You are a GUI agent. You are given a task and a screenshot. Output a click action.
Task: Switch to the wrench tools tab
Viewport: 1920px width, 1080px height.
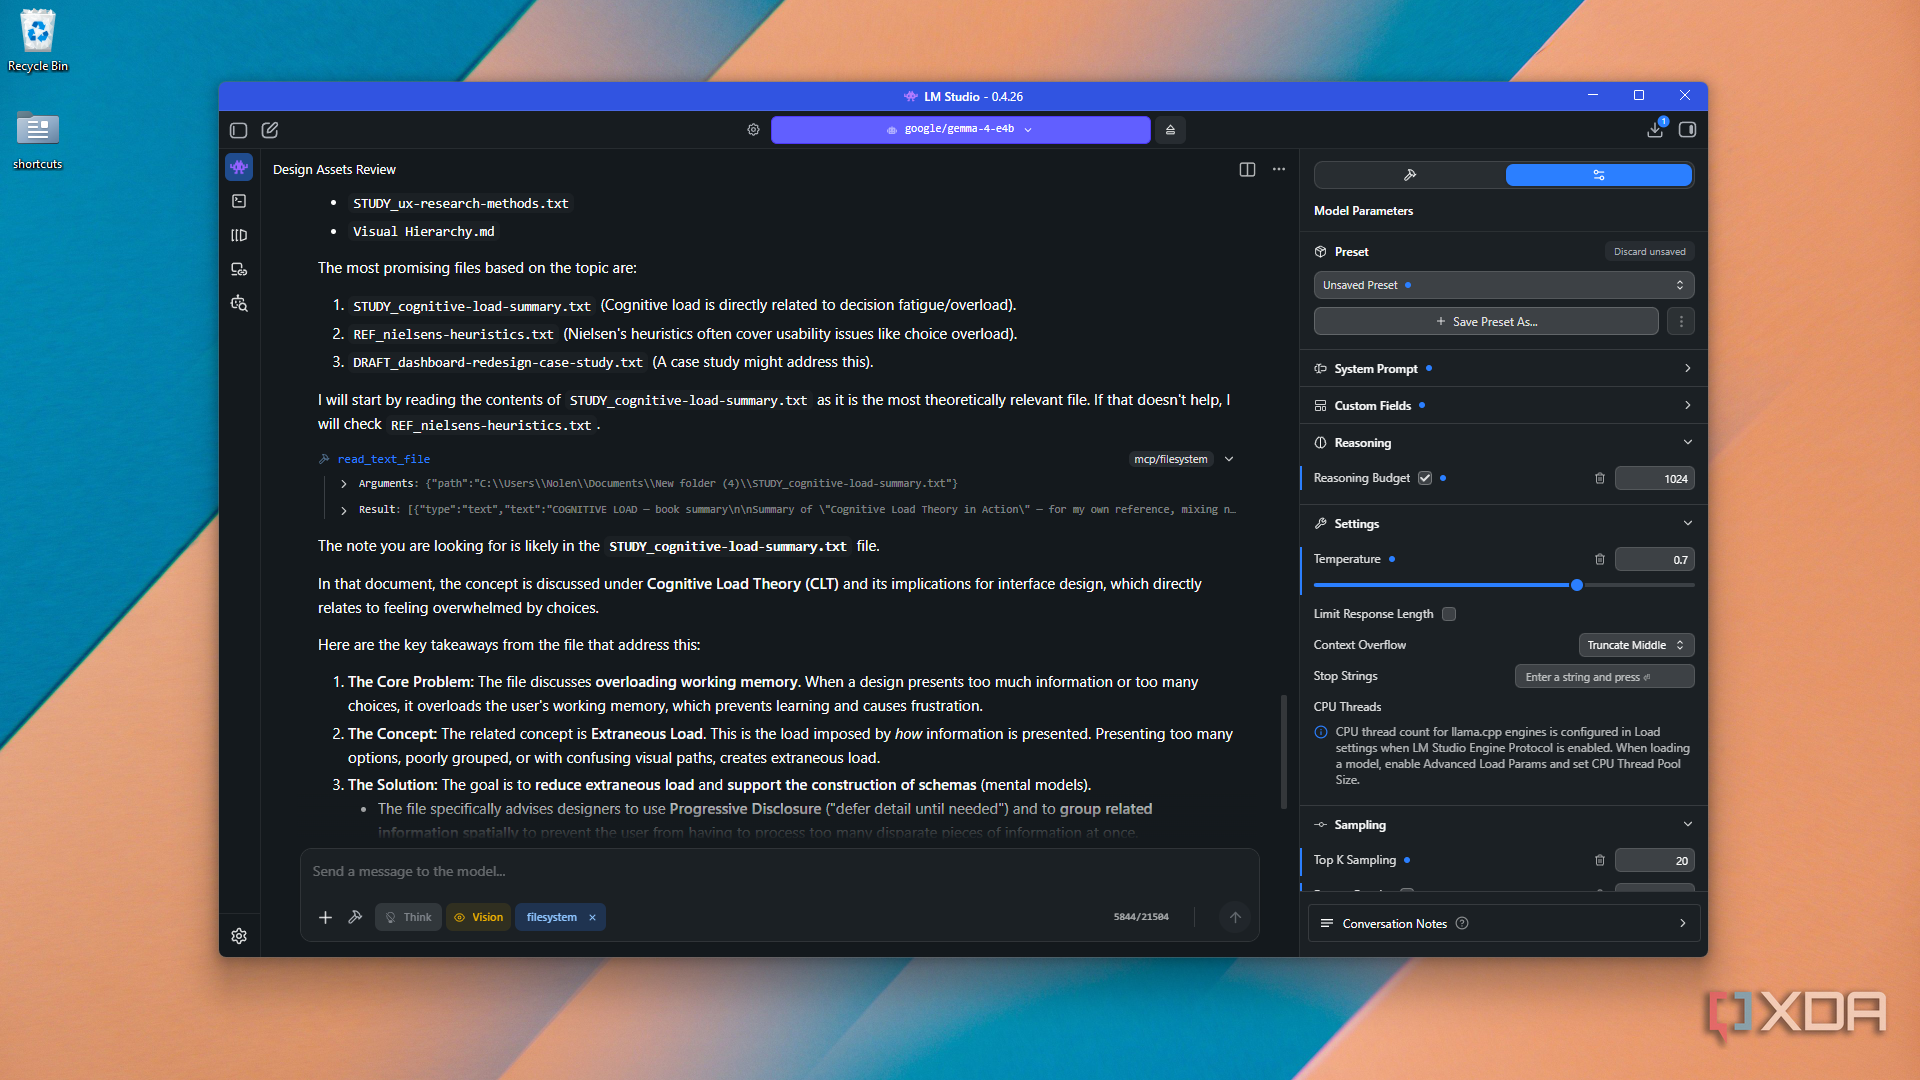(1410, 175)
